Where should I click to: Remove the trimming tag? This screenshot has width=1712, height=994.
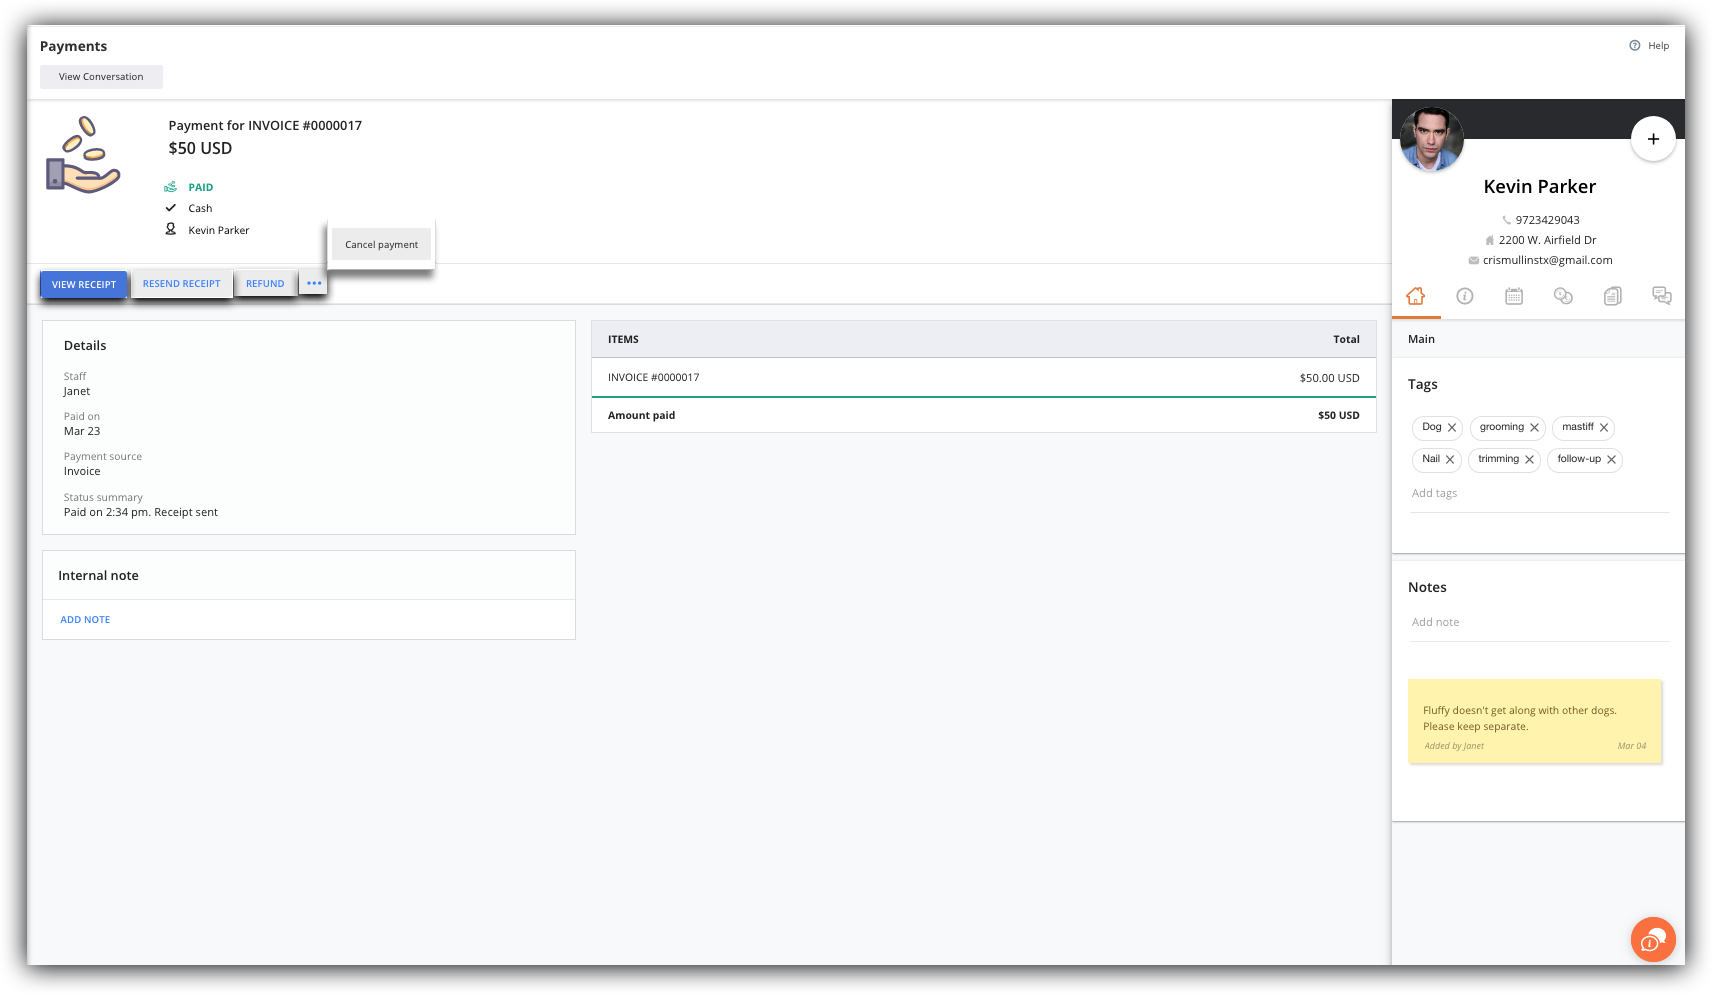point(1529,460)
